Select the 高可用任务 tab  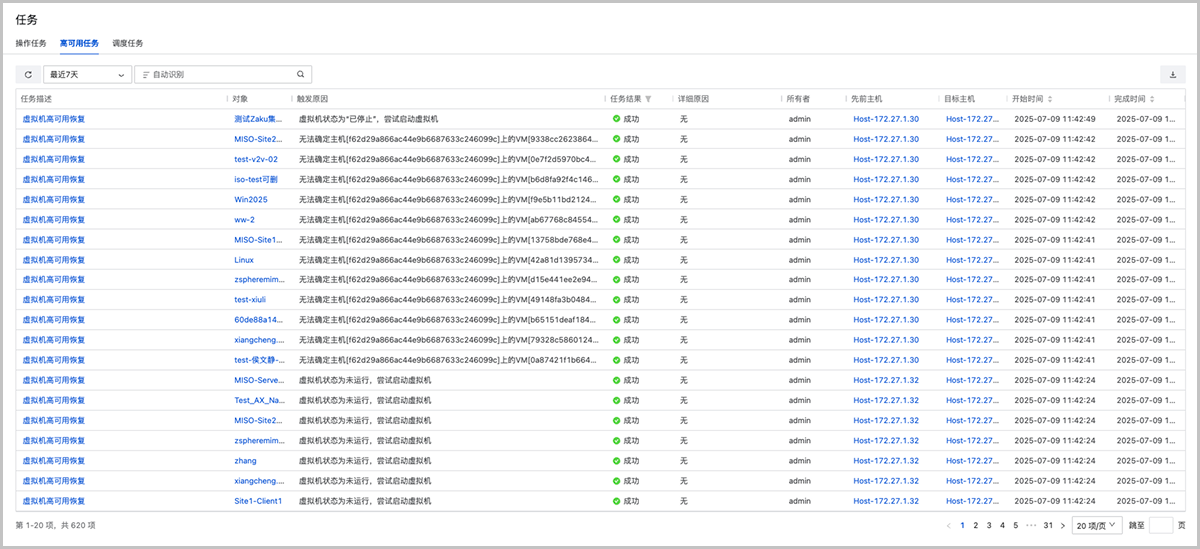tap(79, 44)
